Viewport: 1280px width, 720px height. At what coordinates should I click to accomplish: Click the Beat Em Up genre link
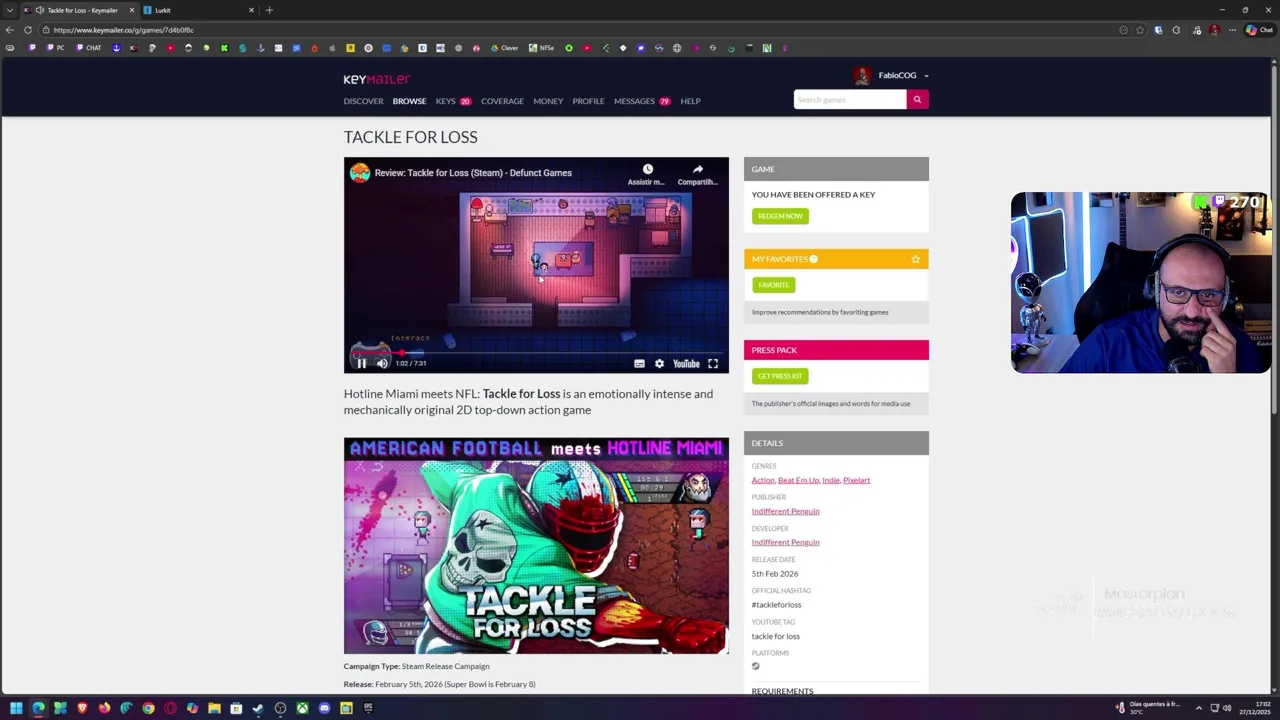click(798, 480)
